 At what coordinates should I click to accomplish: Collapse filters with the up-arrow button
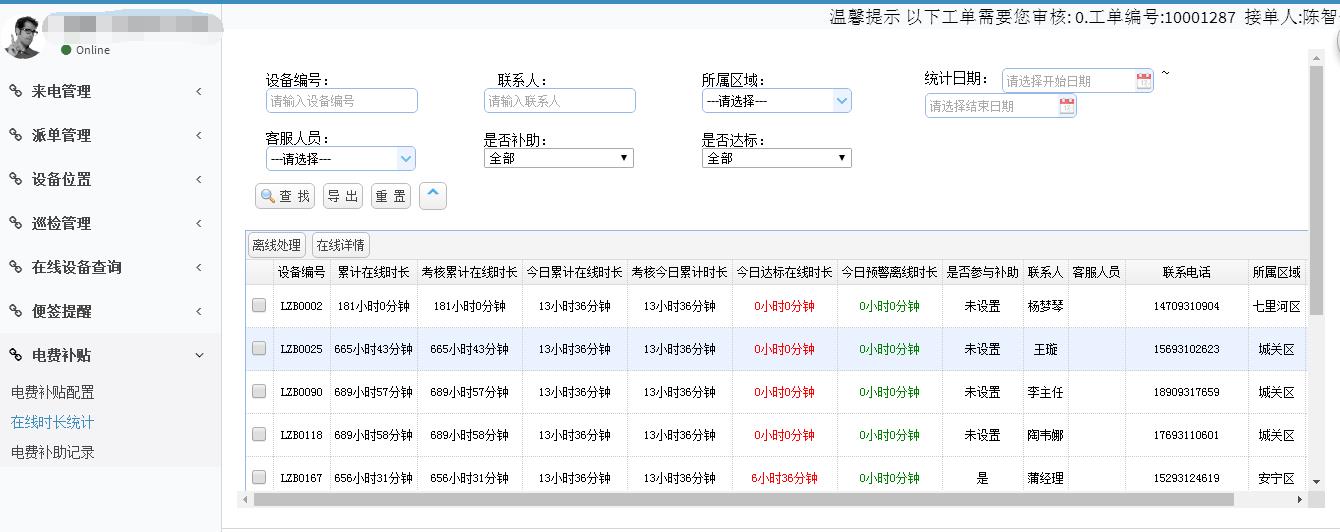point(433,196)
